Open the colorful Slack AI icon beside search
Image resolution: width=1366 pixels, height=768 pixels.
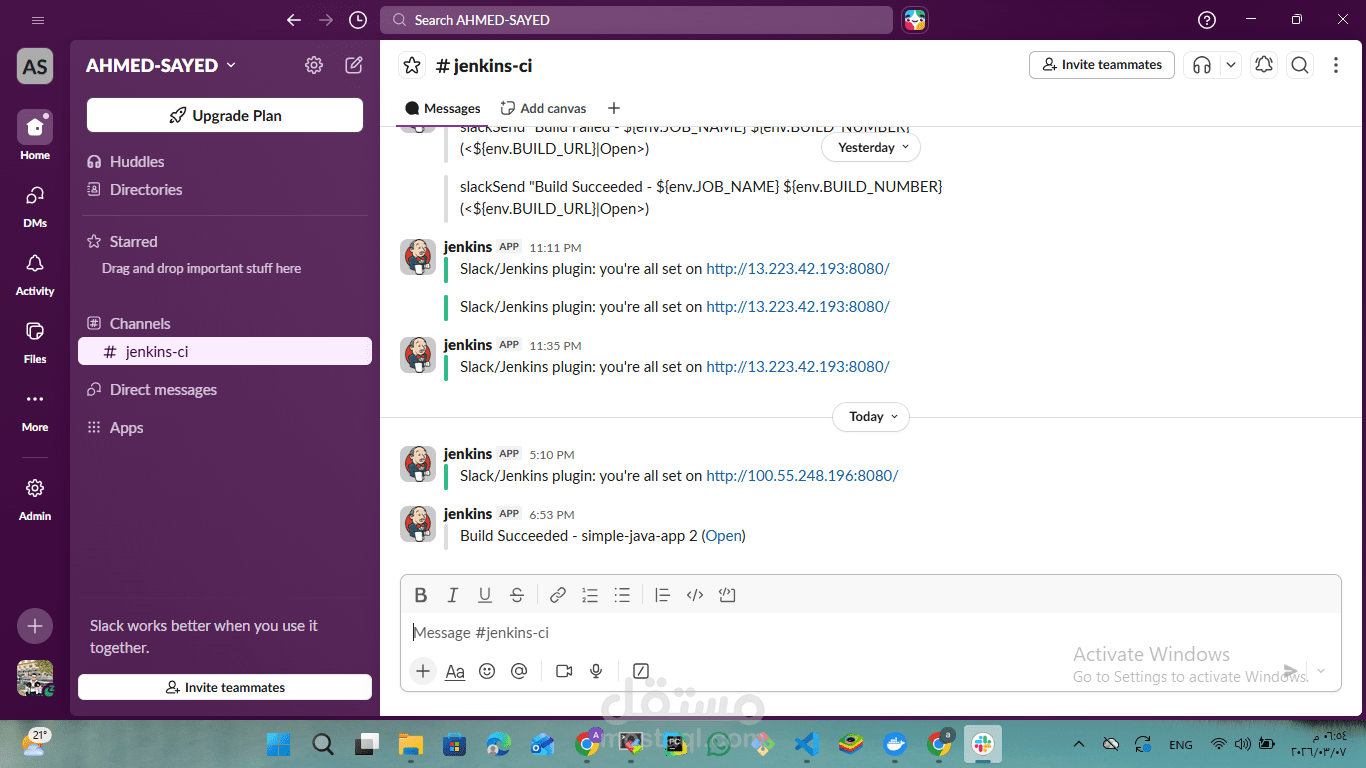914,20
